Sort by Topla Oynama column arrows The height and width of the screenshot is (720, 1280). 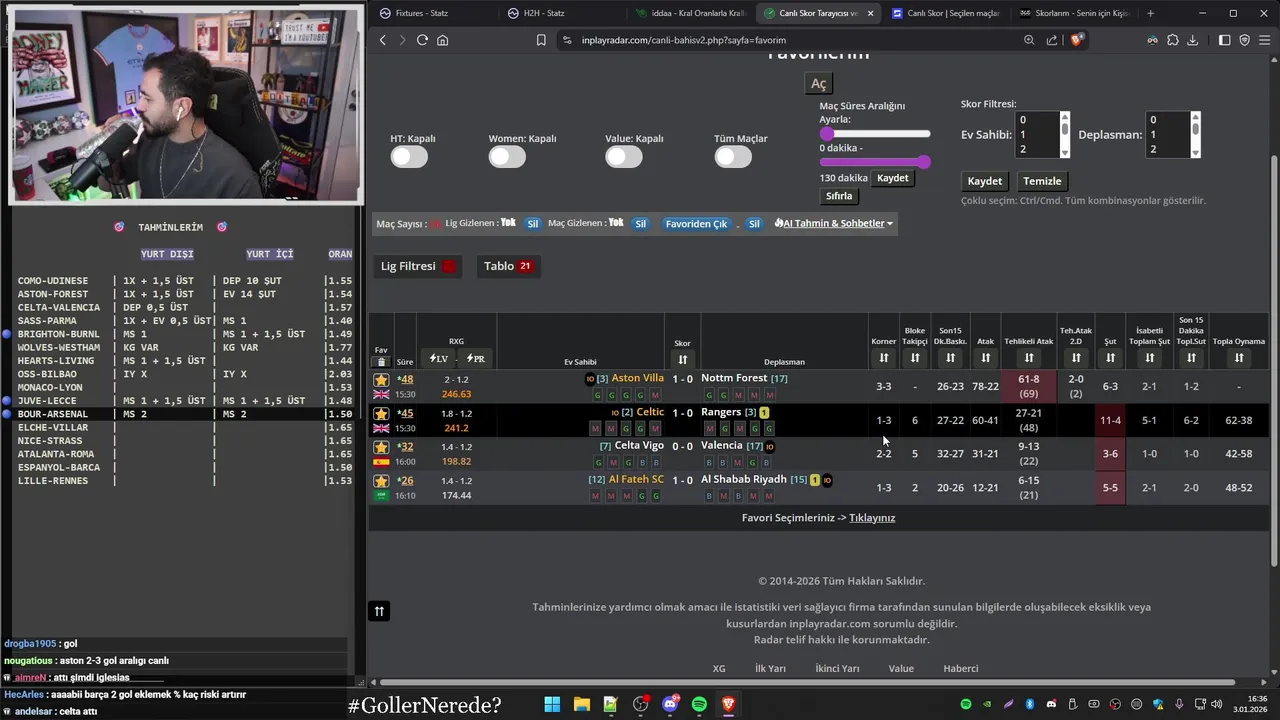point(1239,358)
